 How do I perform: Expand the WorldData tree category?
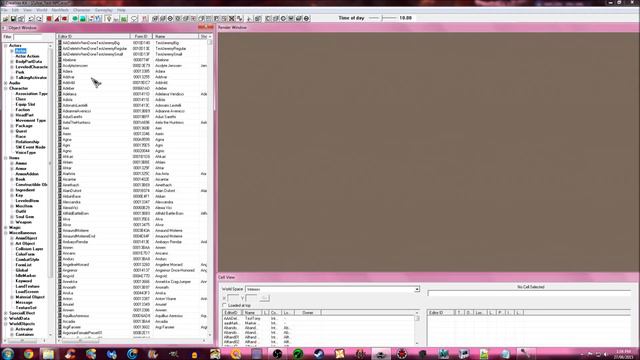point(6,318)
